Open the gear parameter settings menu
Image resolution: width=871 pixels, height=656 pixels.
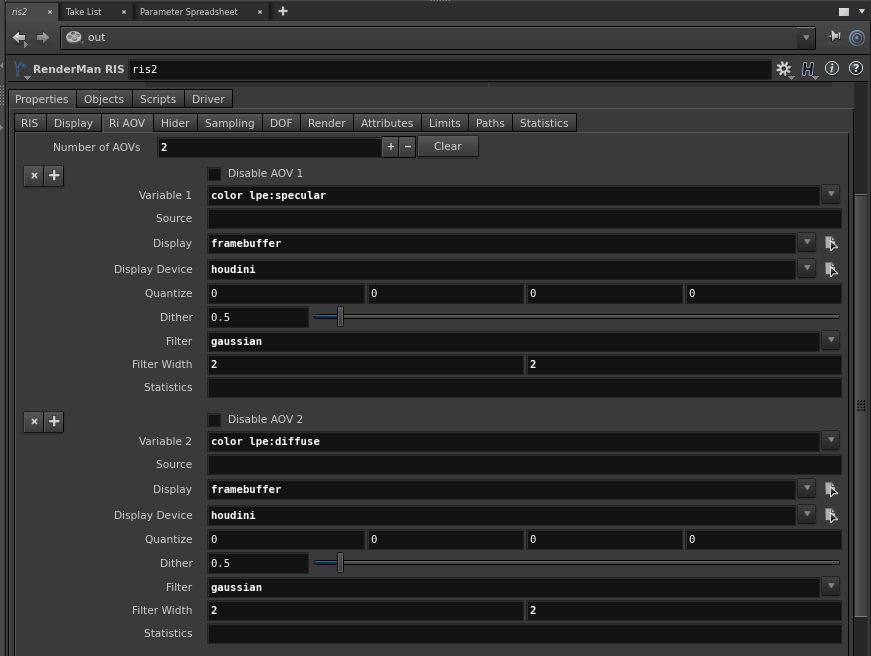pyautogui.click(x=784, y=69)
